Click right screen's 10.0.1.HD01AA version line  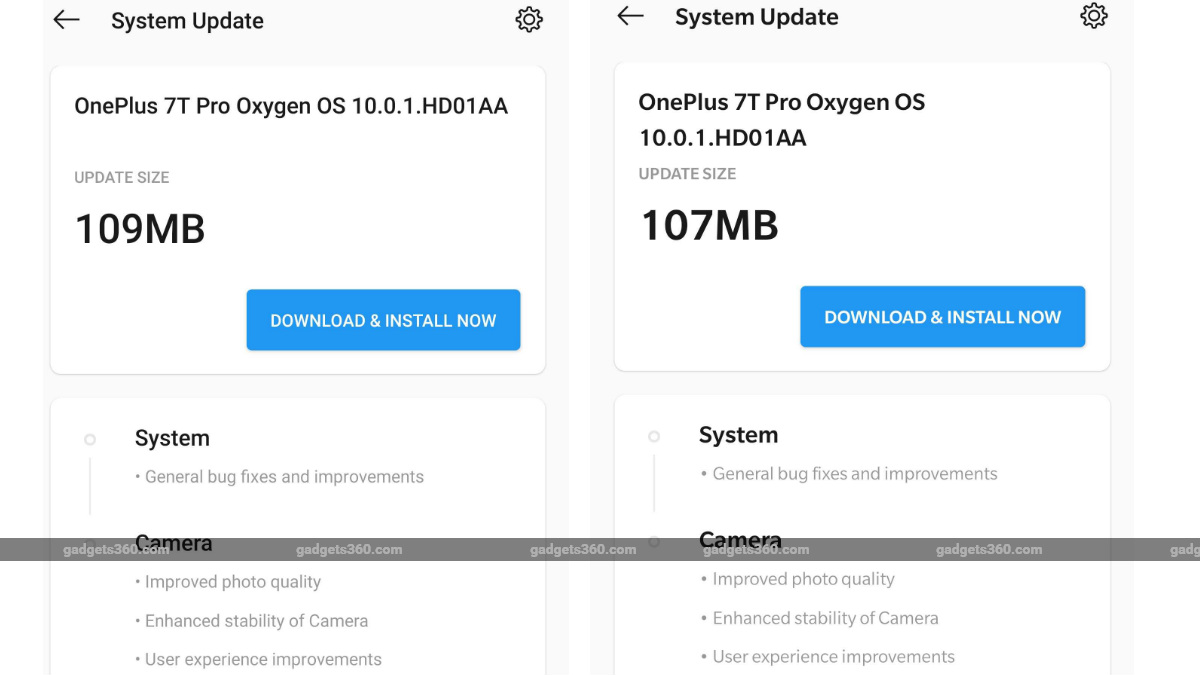click(722, 138)
